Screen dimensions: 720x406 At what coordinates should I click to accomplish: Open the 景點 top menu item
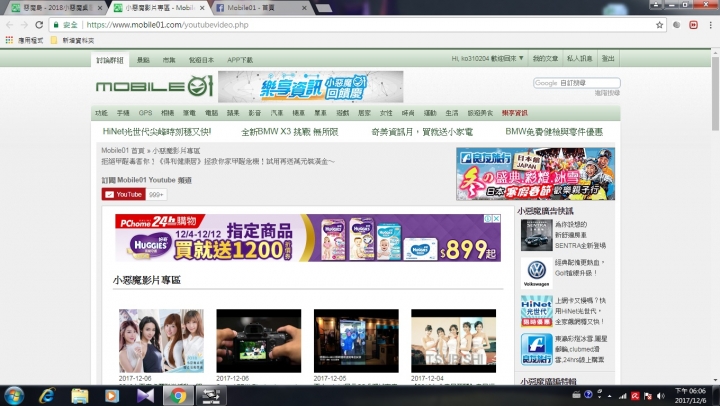tap(143, 60)
